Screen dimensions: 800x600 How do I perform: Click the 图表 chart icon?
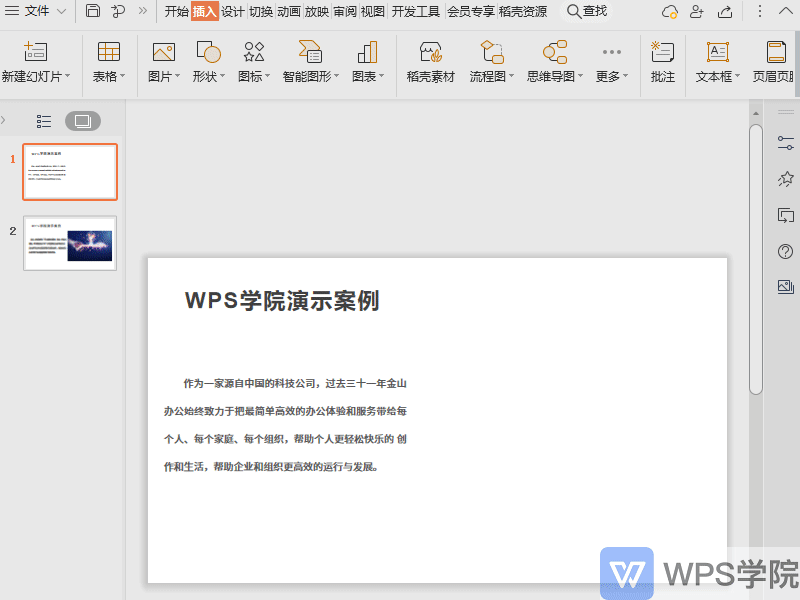[367, 52]
